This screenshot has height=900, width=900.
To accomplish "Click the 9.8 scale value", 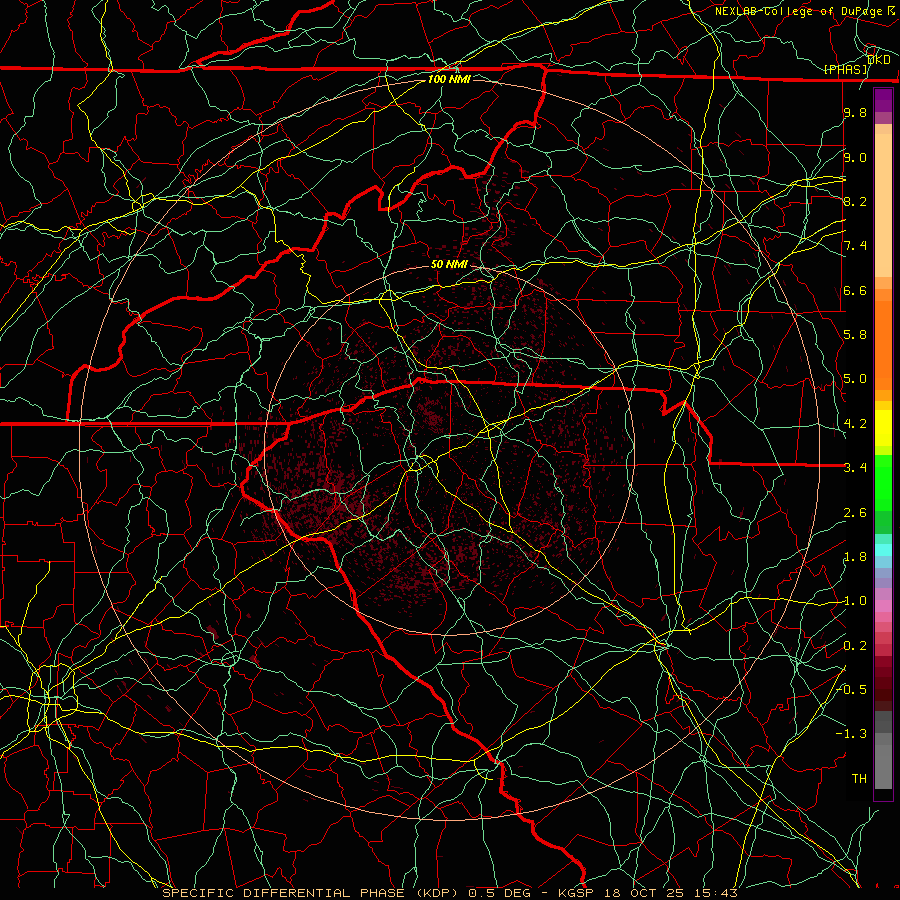I will click(855, 112).
